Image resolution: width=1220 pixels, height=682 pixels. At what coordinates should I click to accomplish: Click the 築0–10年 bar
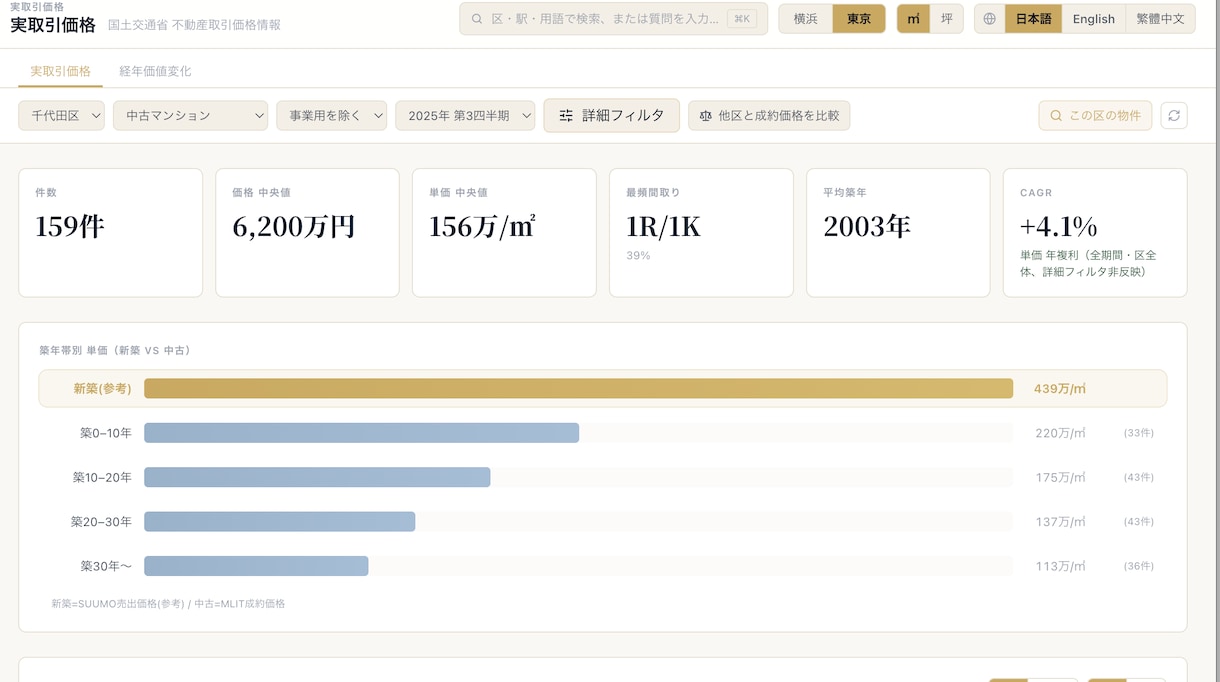[x=361, y=433]
